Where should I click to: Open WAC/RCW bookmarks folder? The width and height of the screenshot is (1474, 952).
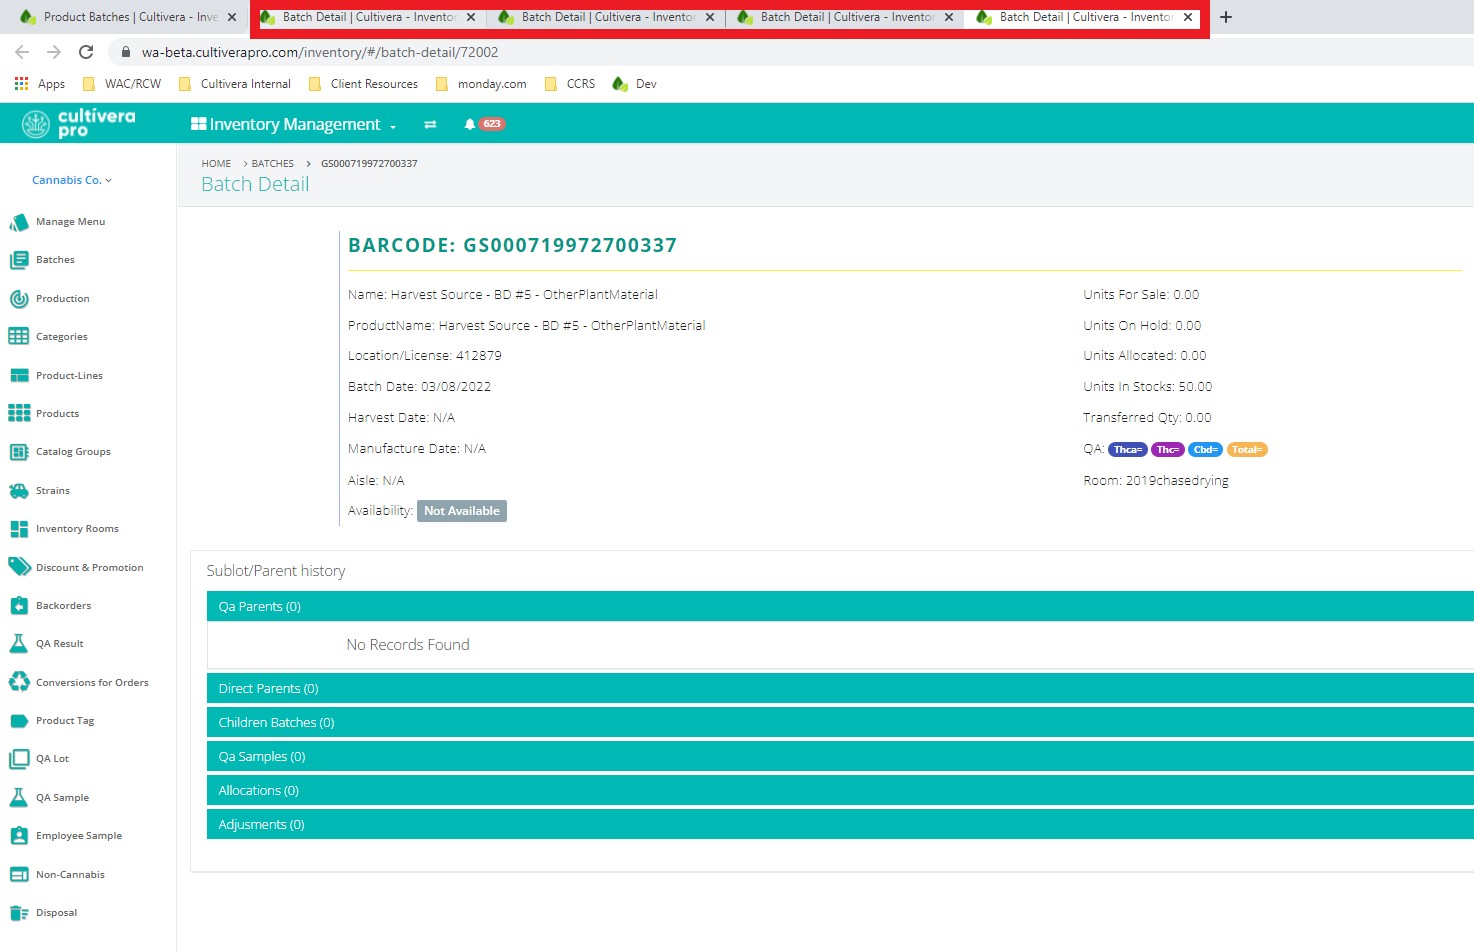click(x=122, y=84)
